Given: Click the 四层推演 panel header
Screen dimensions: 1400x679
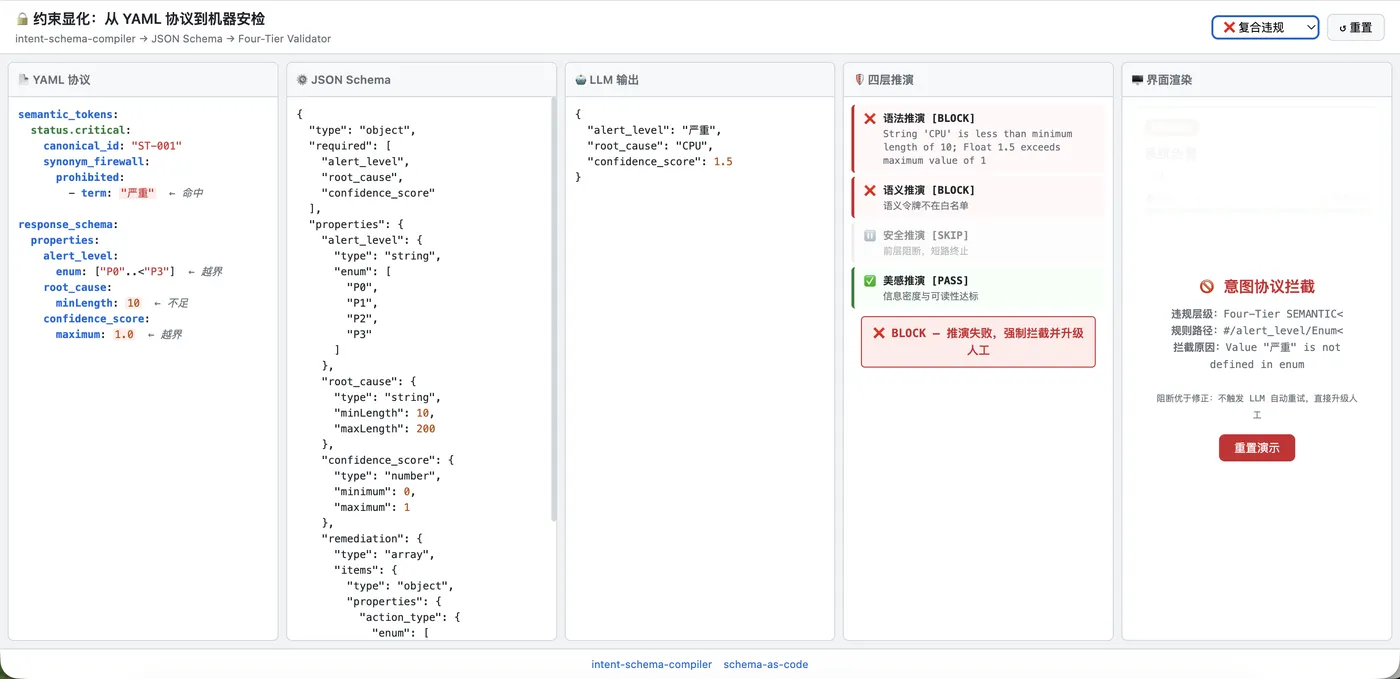Looking at the screenshot, I should pos(978,80).
